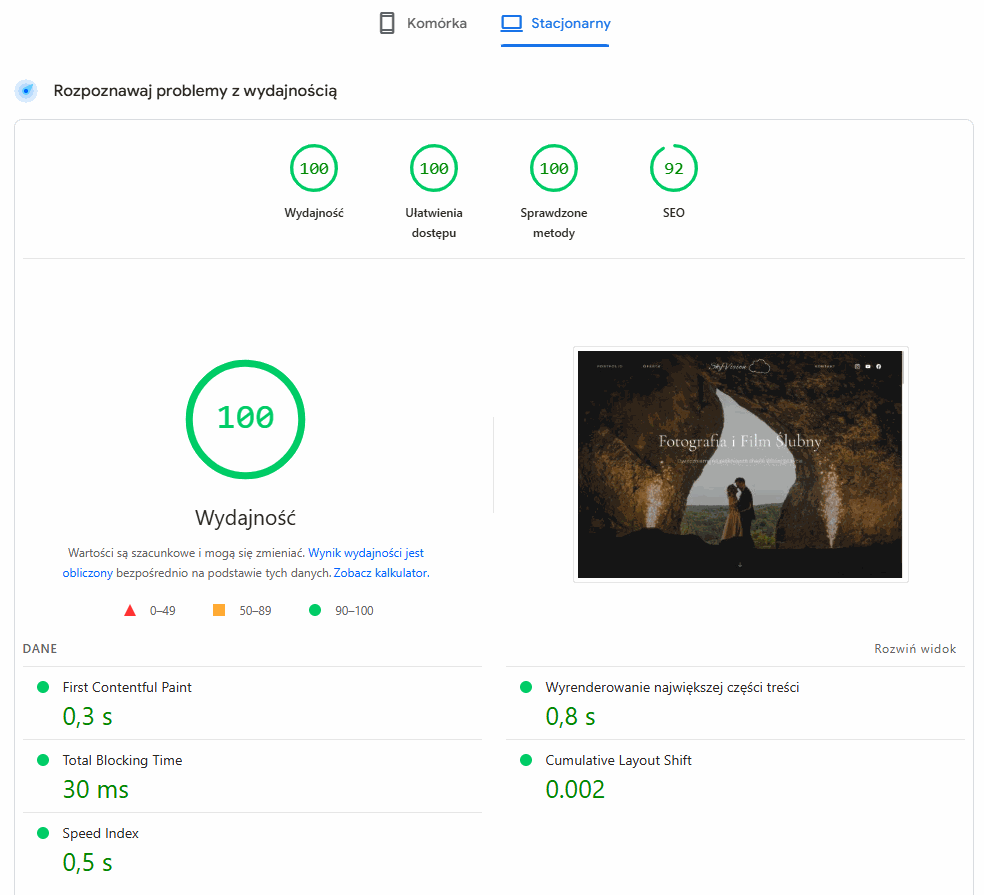Image resolution: width=984 pixels, height=895 pixels.
Task: Click the First Contentful Paint metric label
Action: (127, 687)
